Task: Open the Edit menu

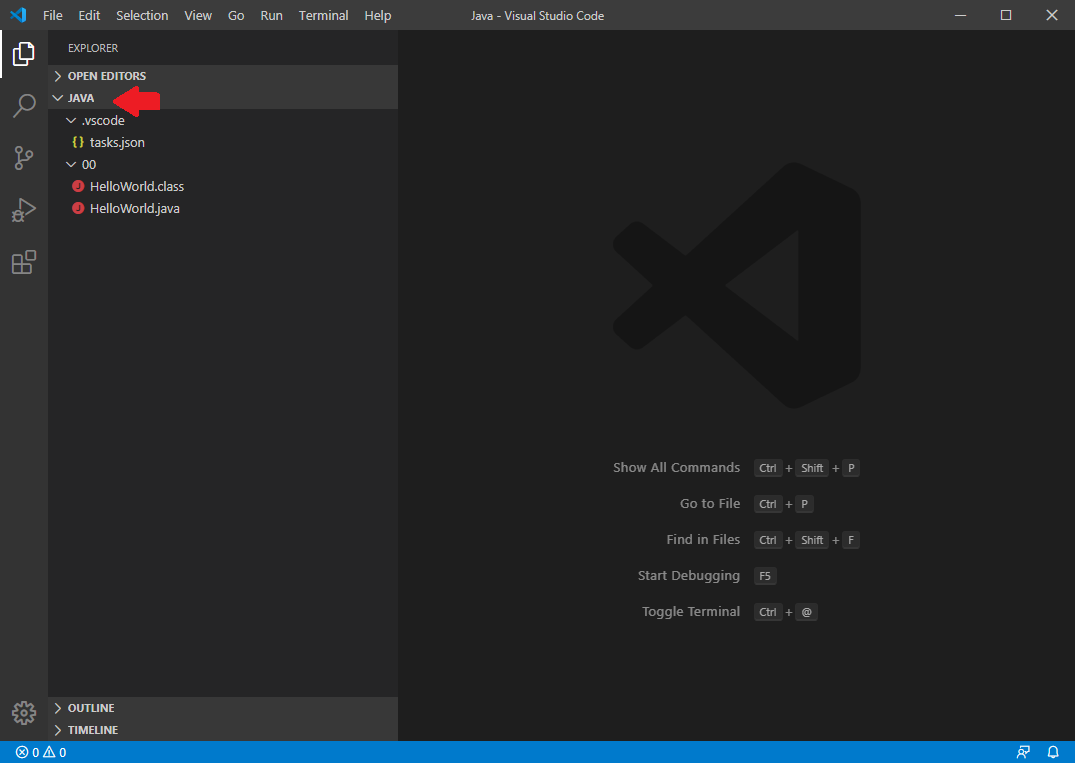Action: coord(89,15)
